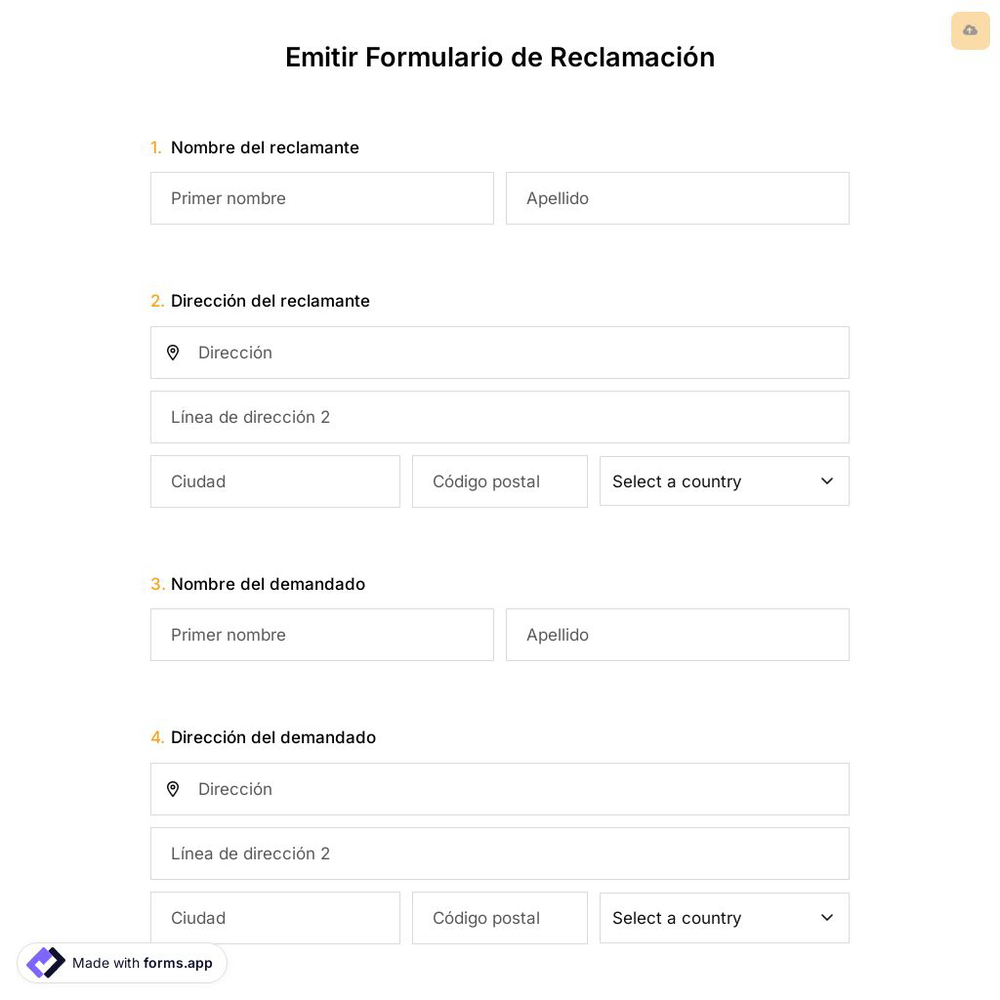The image size is (1000, 1000).
Task: Click Primer nombre field for the defendant
Action: tap(322, 634)
